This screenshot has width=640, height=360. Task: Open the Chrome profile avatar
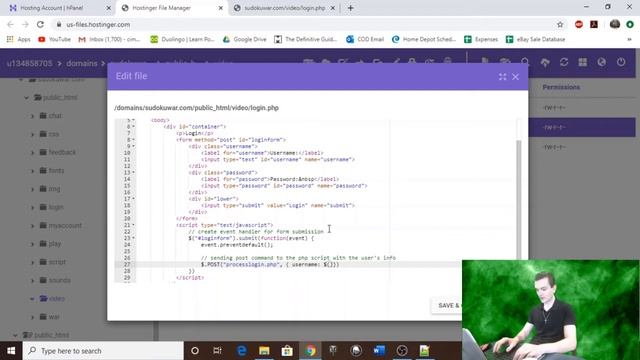(615, 24)
